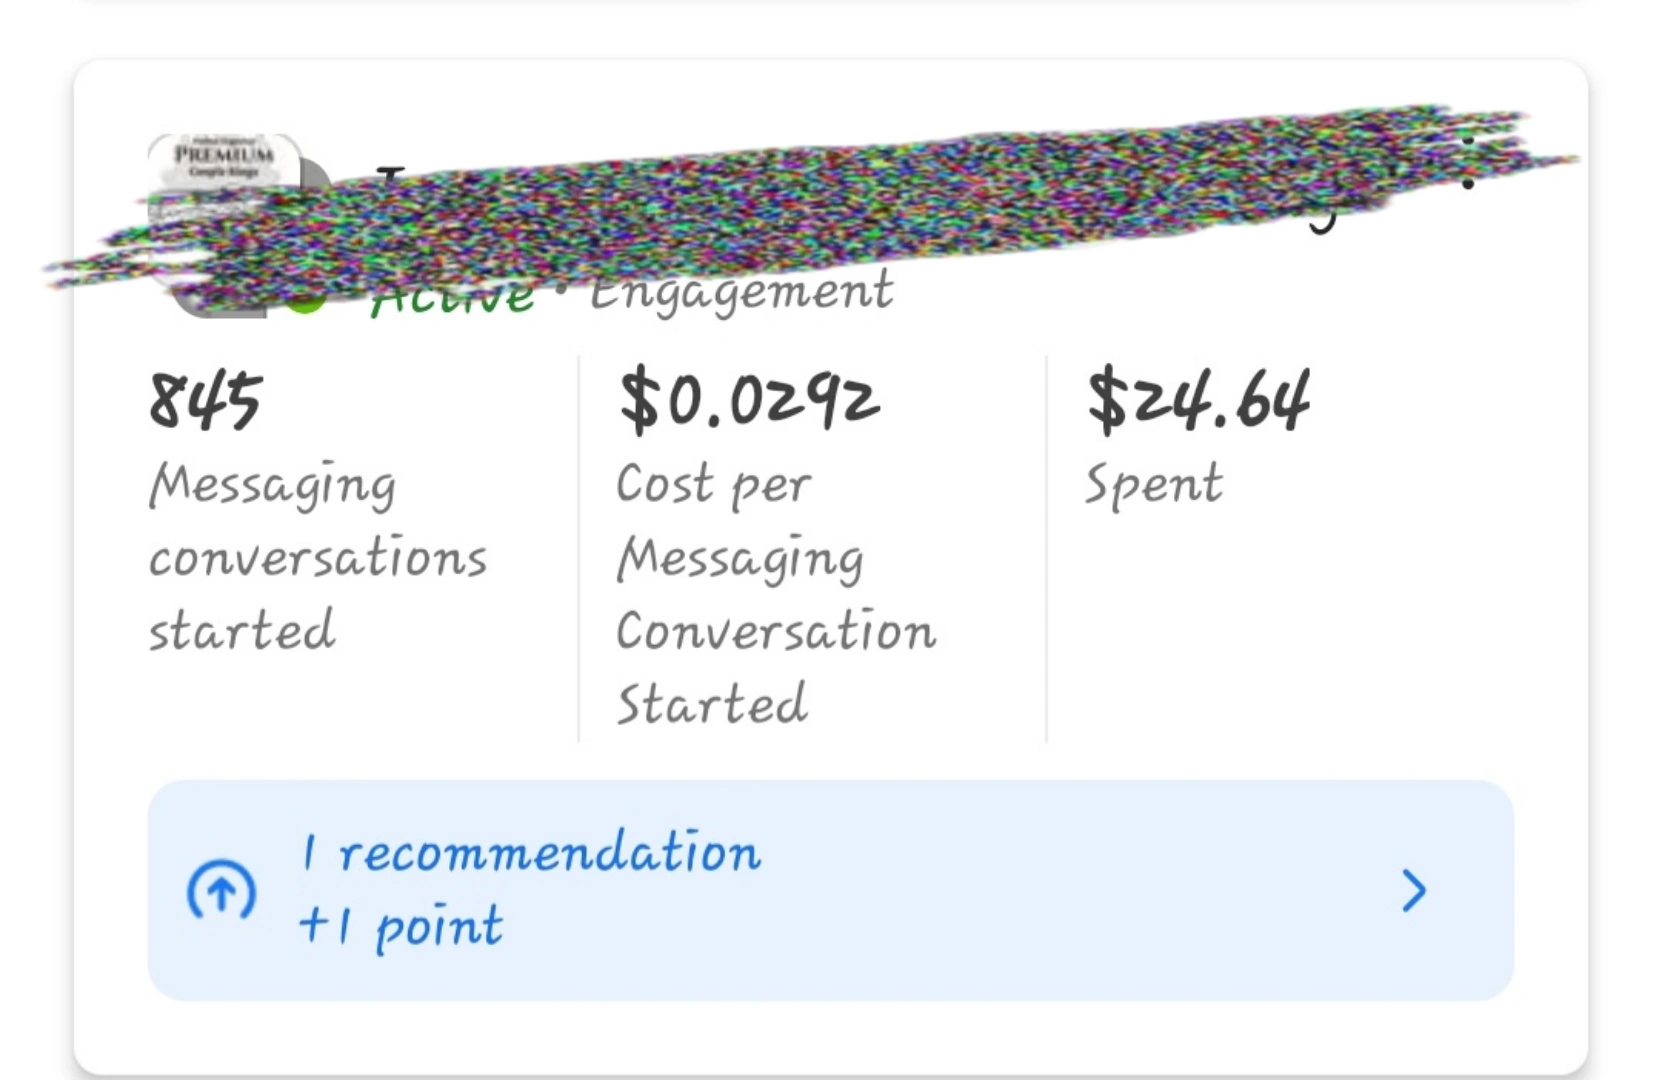Click the 'Spent' metric label

(1153, 485)
